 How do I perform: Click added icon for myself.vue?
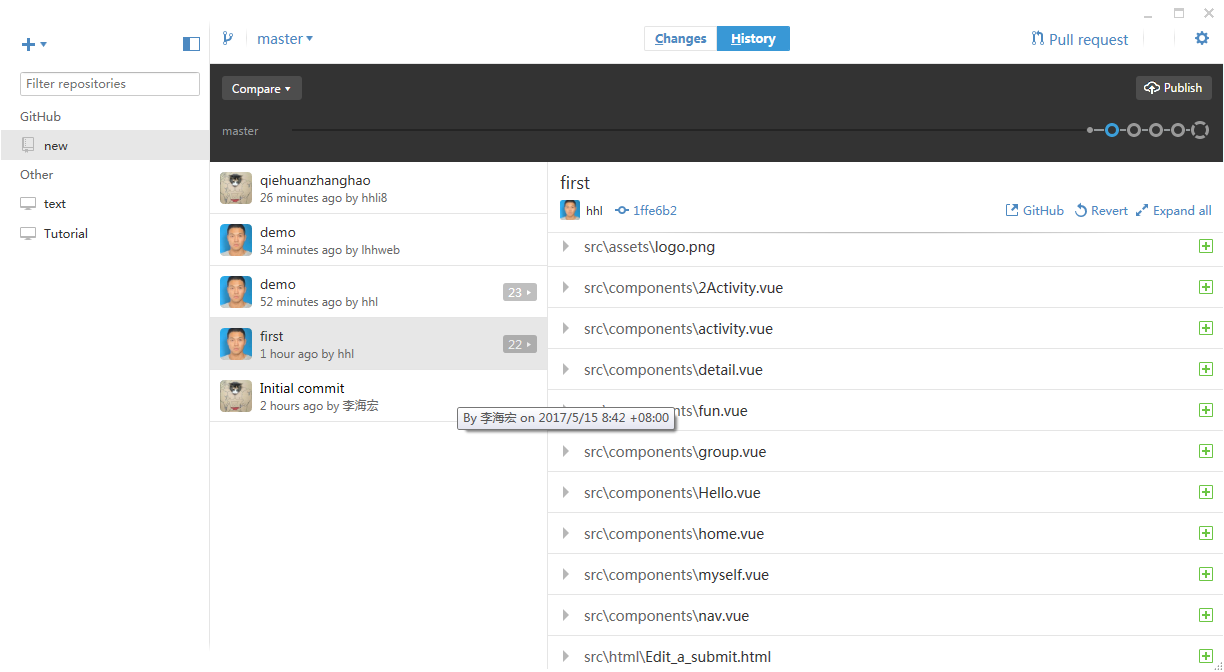[1205, 574]
